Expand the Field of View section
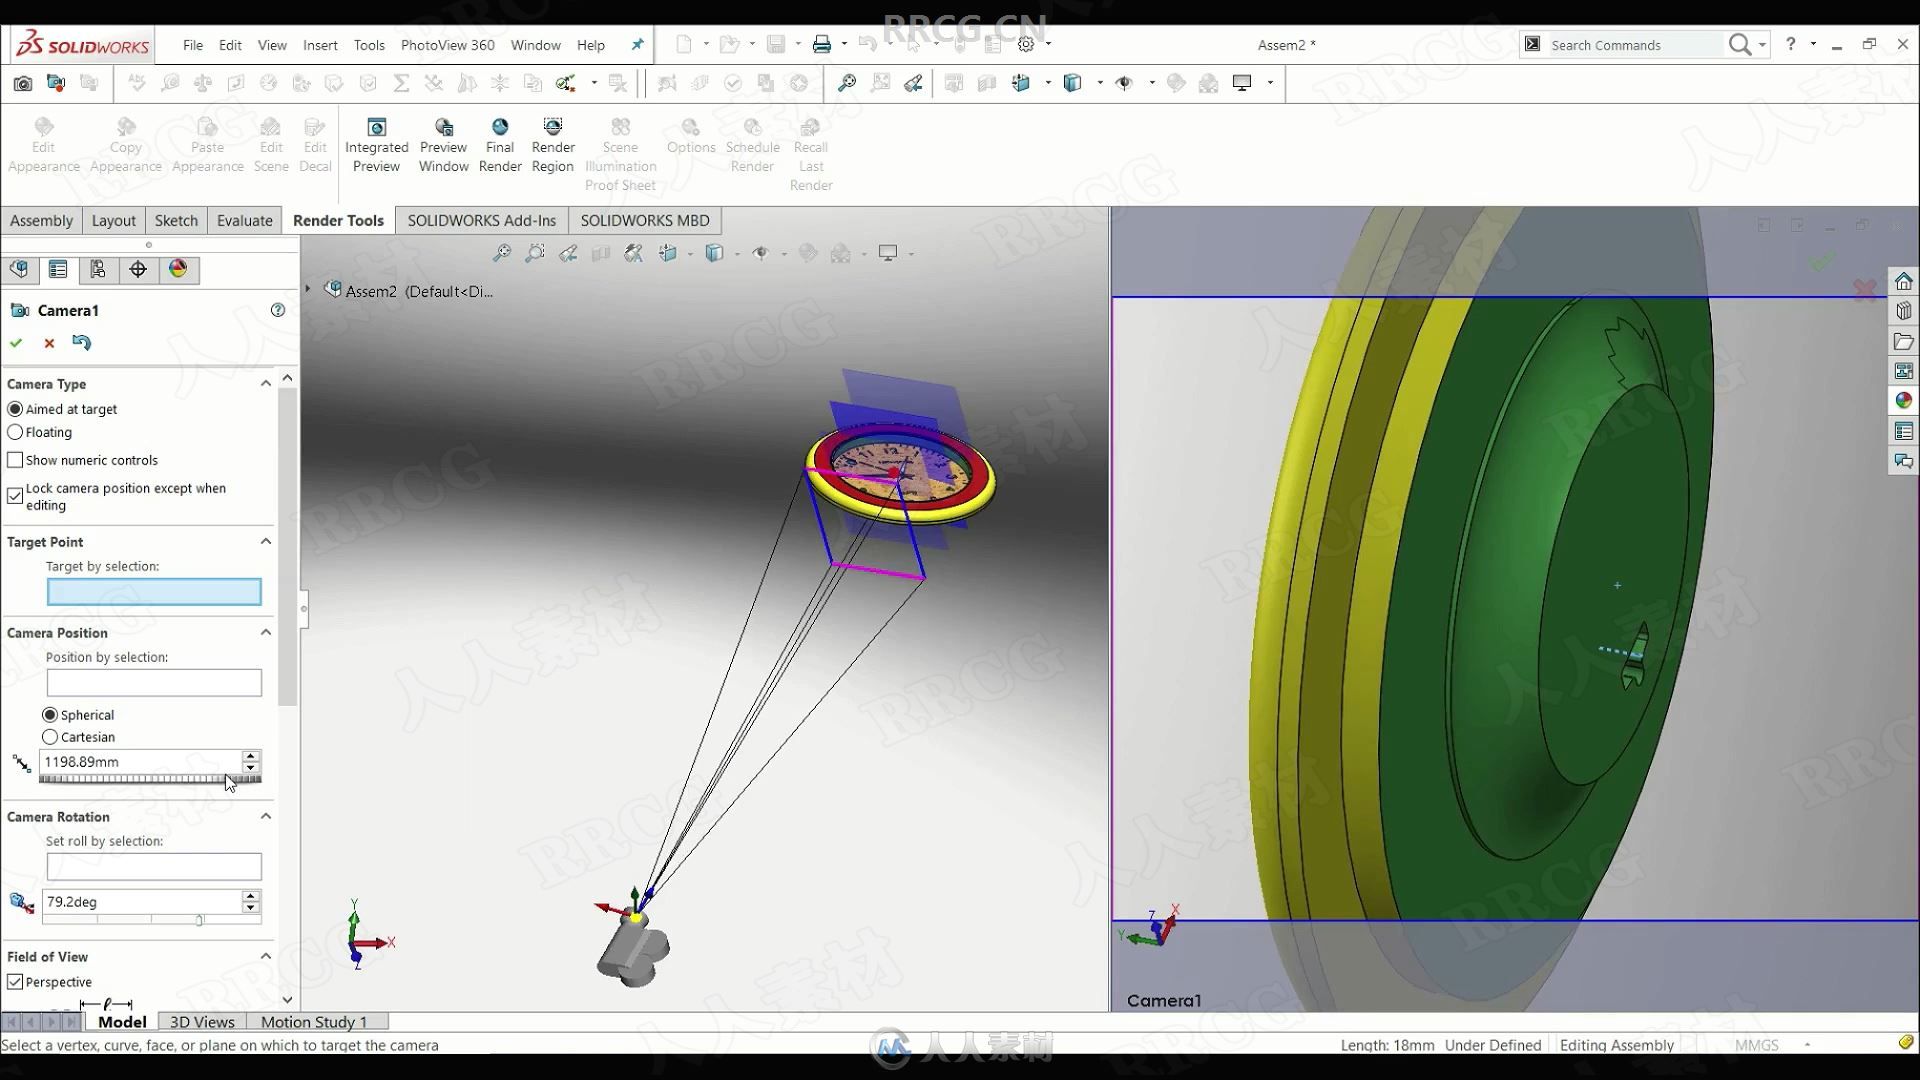 click(x=265, y=956)
